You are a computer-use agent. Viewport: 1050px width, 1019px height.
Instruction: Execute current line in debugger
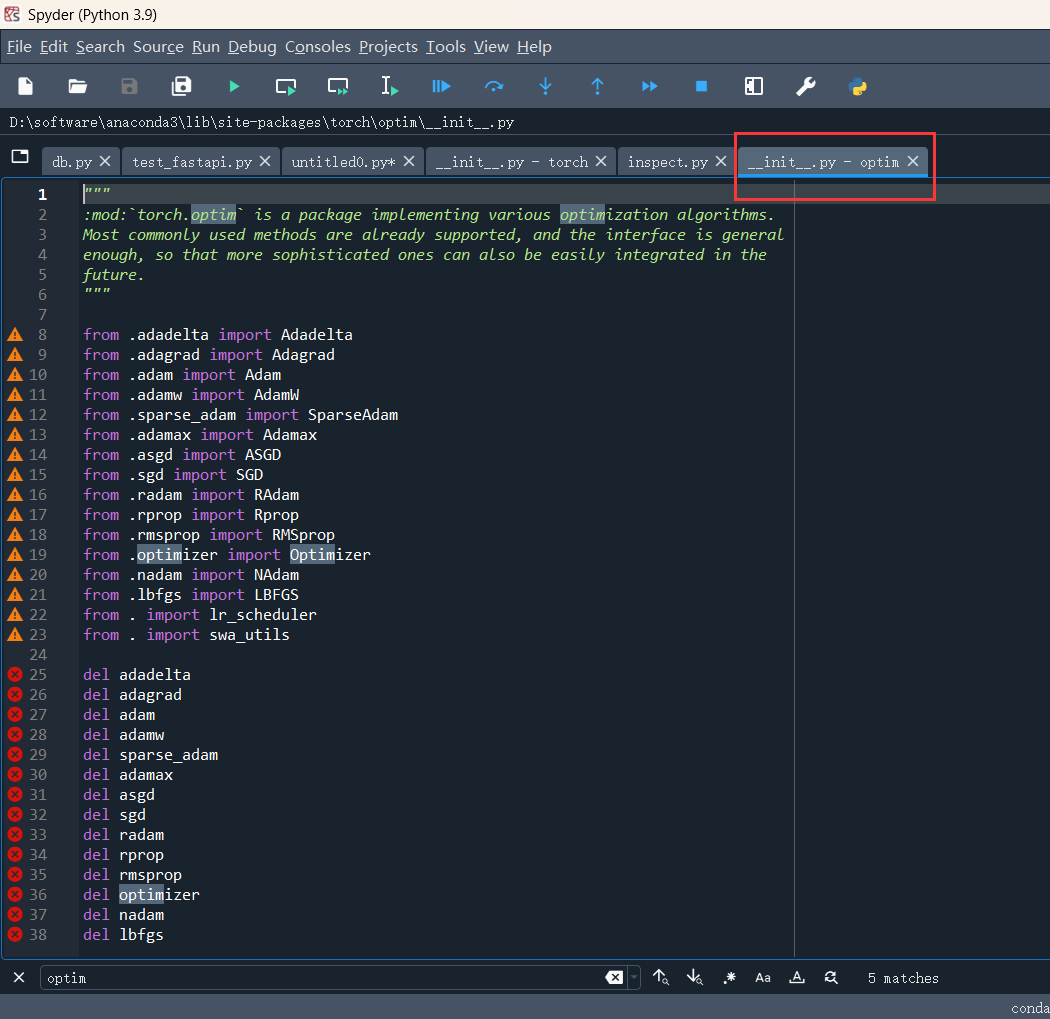click(494, 86)
